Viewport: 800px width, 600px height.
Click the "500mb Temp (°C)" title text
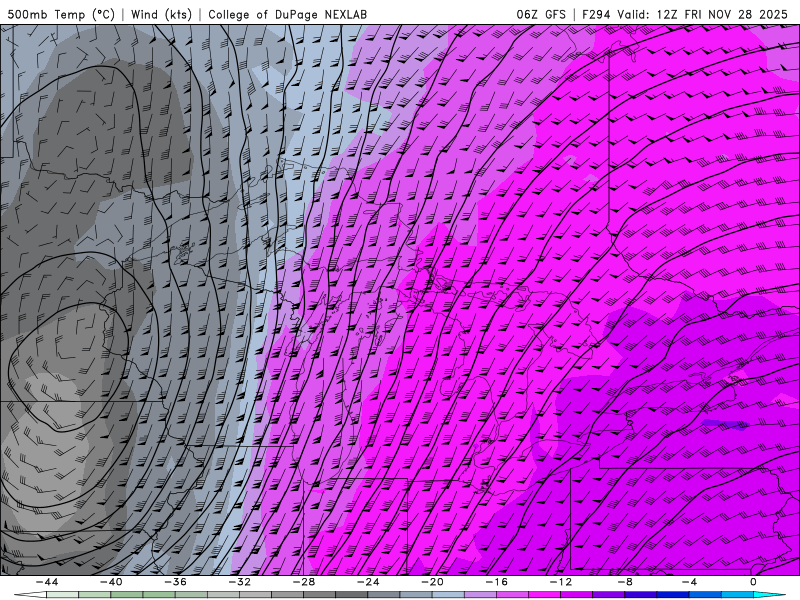(x=61, y=14)
